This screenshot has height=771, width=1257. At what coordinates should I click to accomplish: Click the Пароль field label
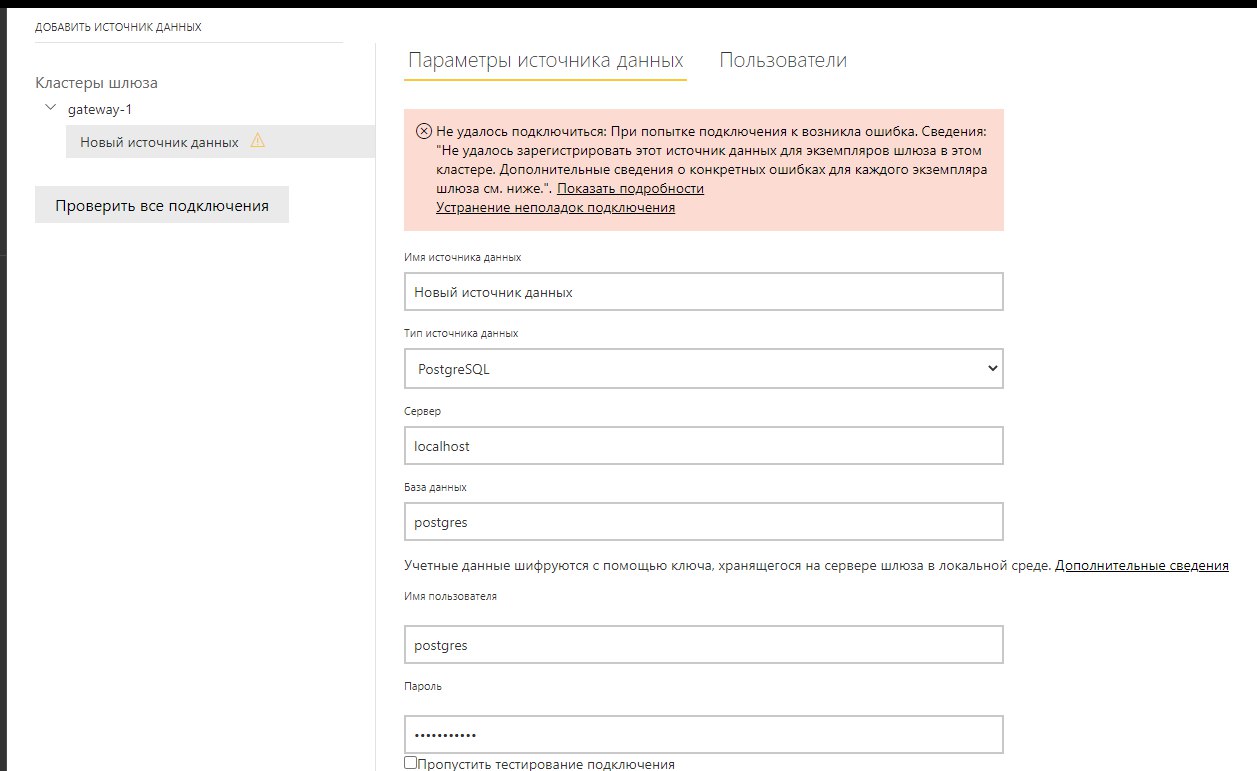click(x=423, y=687)
